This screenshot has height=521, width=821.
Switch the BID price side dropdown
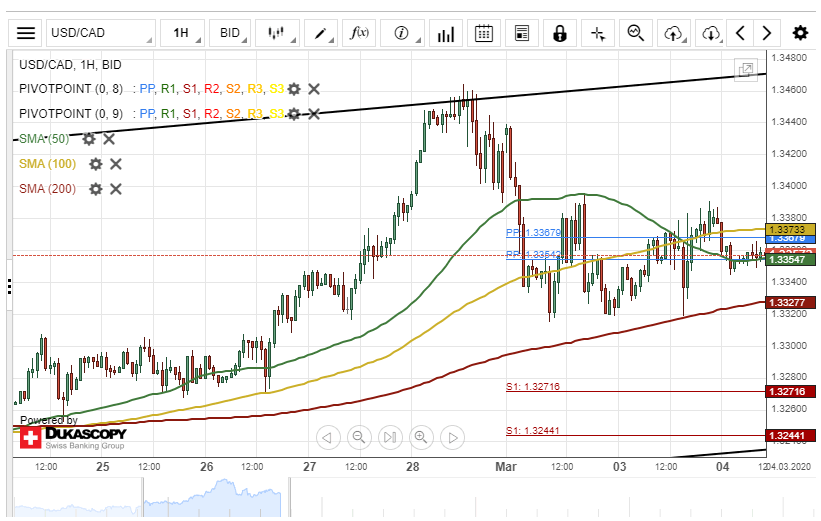(230, 34)
